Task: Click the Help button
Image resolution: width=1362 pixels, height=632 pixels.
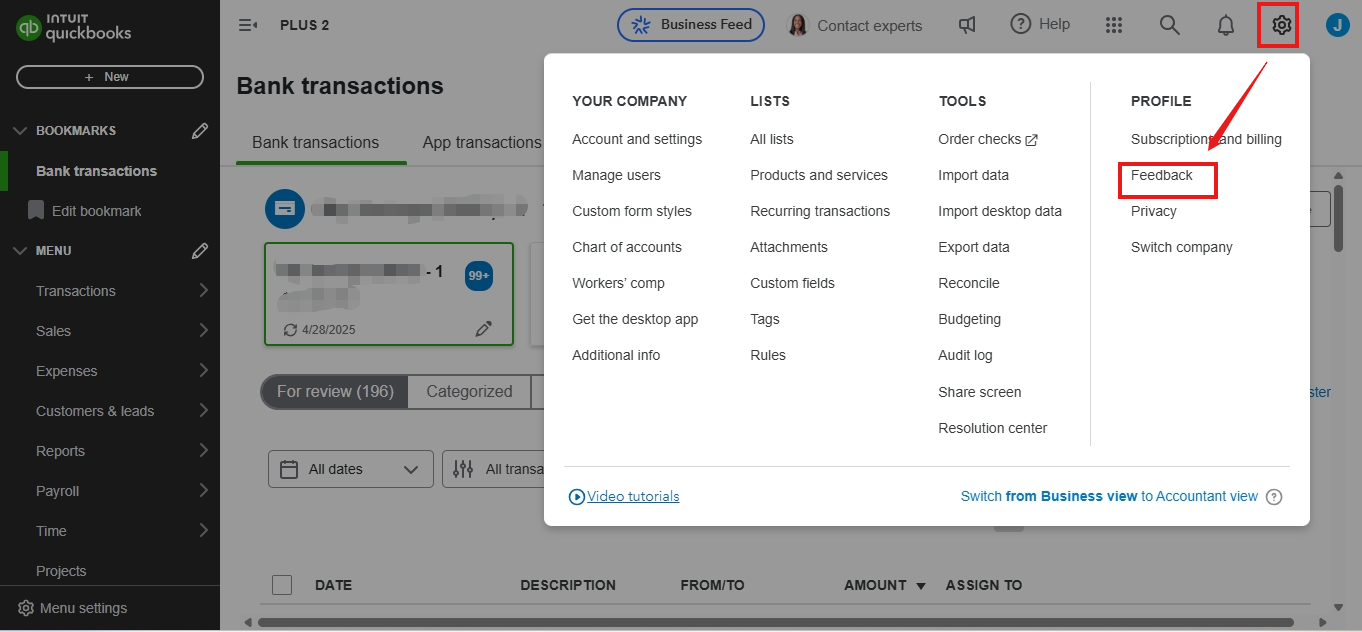Action: [1040, 24]
